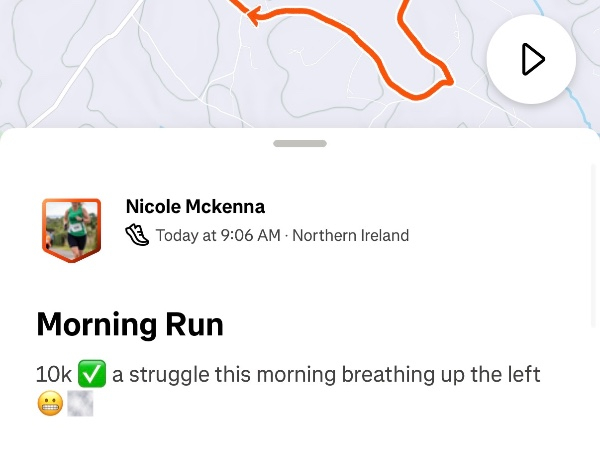Tap the Today at 9:06 AM timestamp
The image size is (600, 450).
coord(218,236)
